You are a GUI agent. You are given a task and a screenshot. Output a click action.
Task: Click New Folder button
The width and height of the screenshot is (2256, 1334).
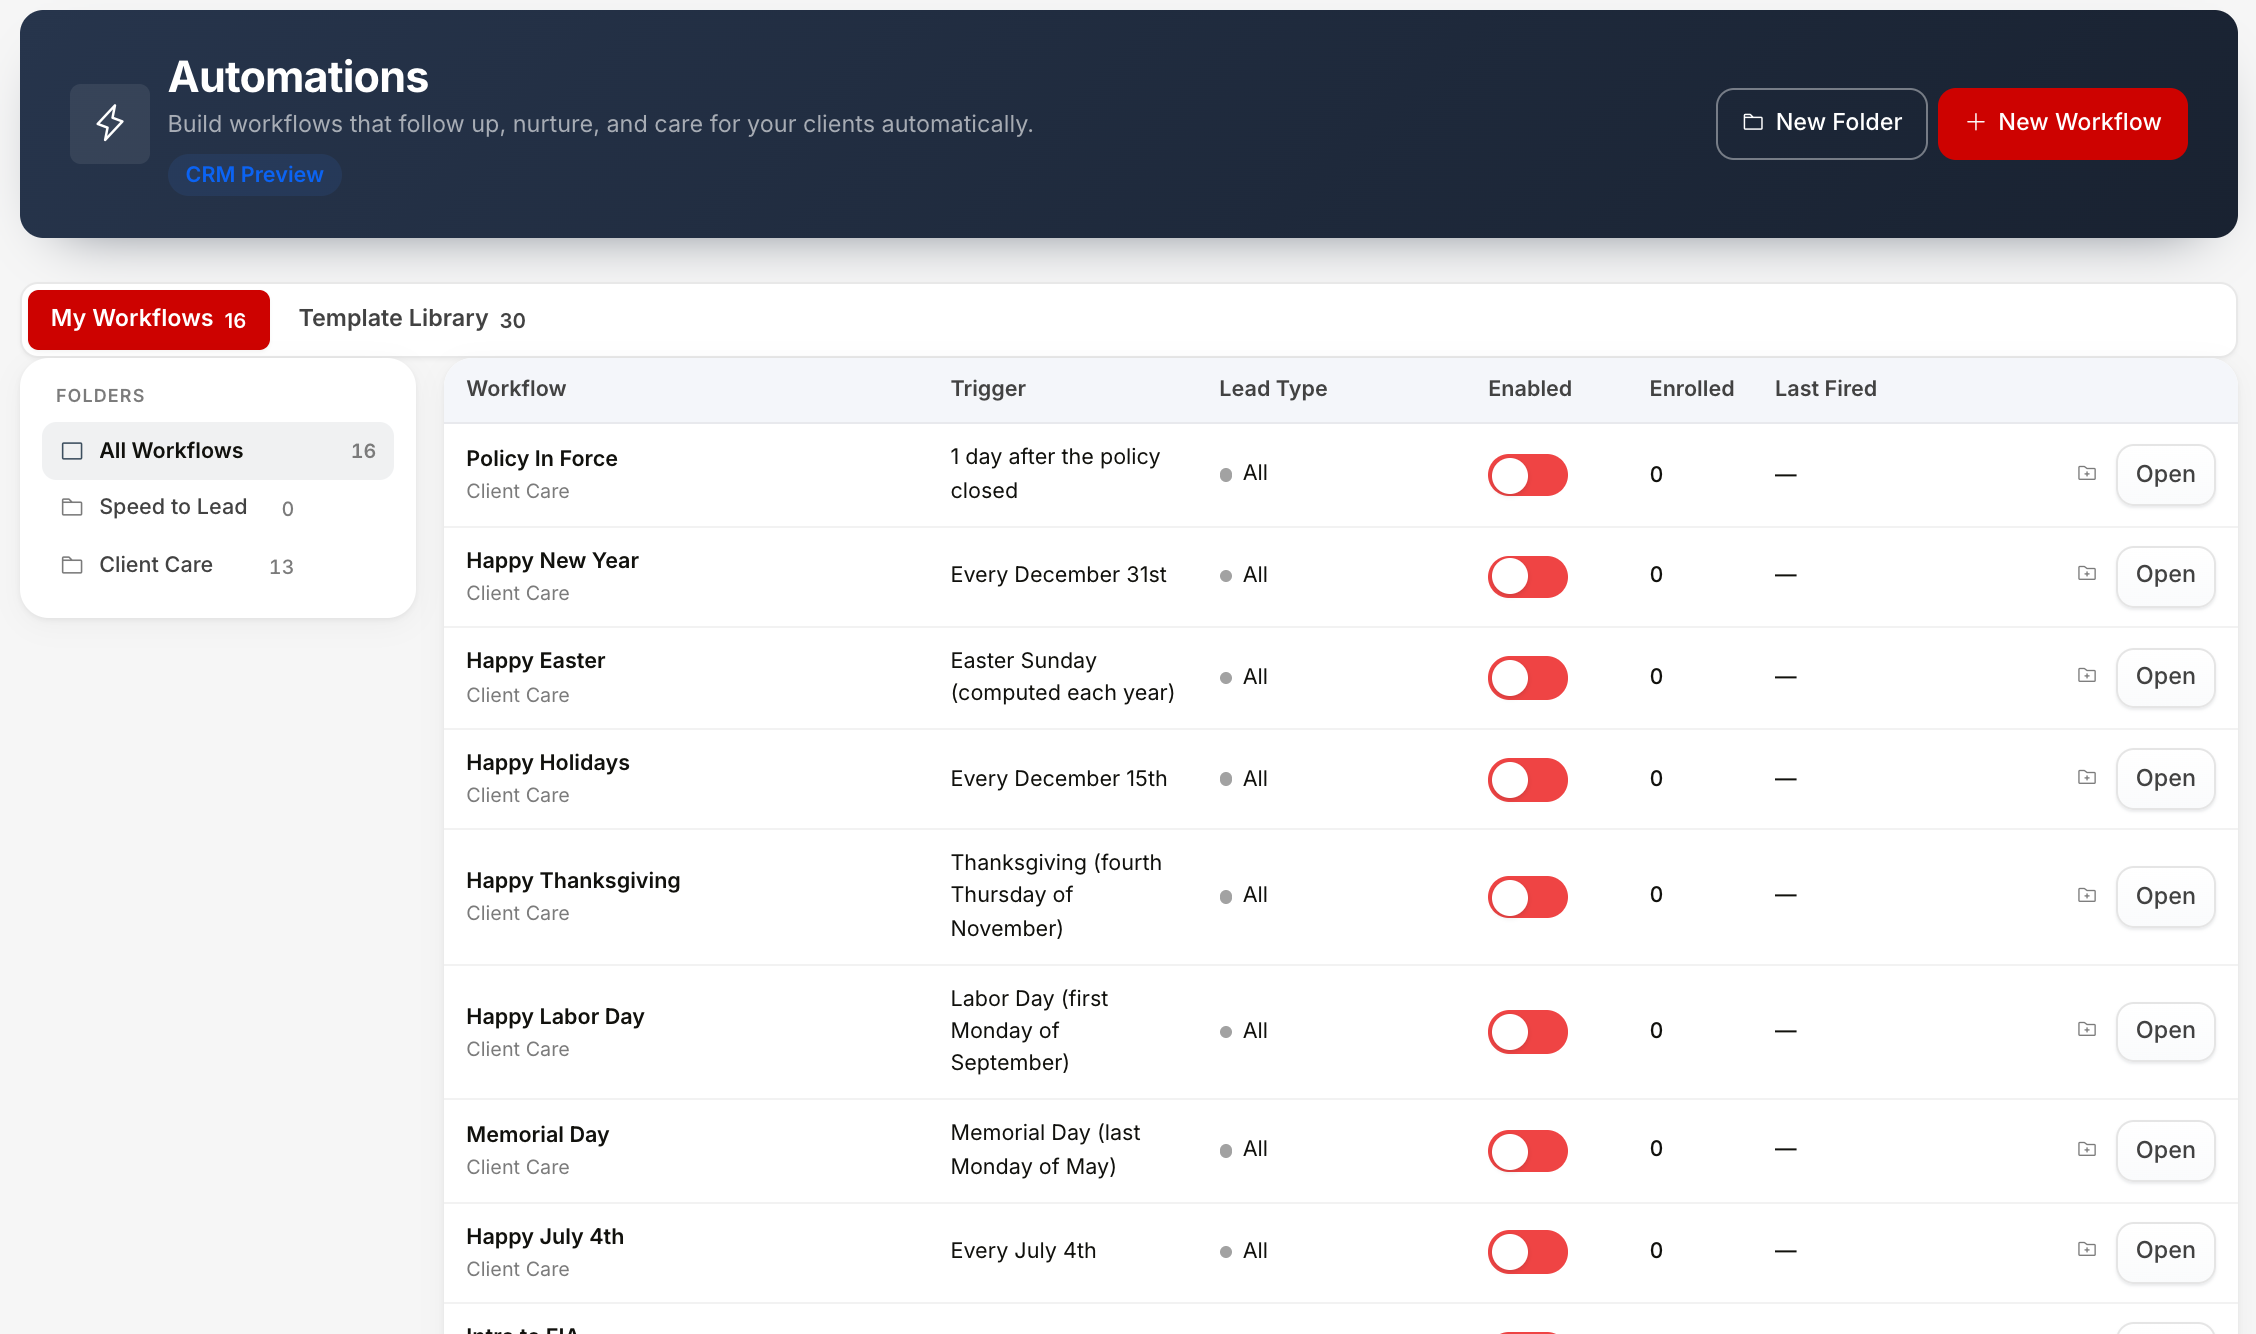[x=1821, y=123]
